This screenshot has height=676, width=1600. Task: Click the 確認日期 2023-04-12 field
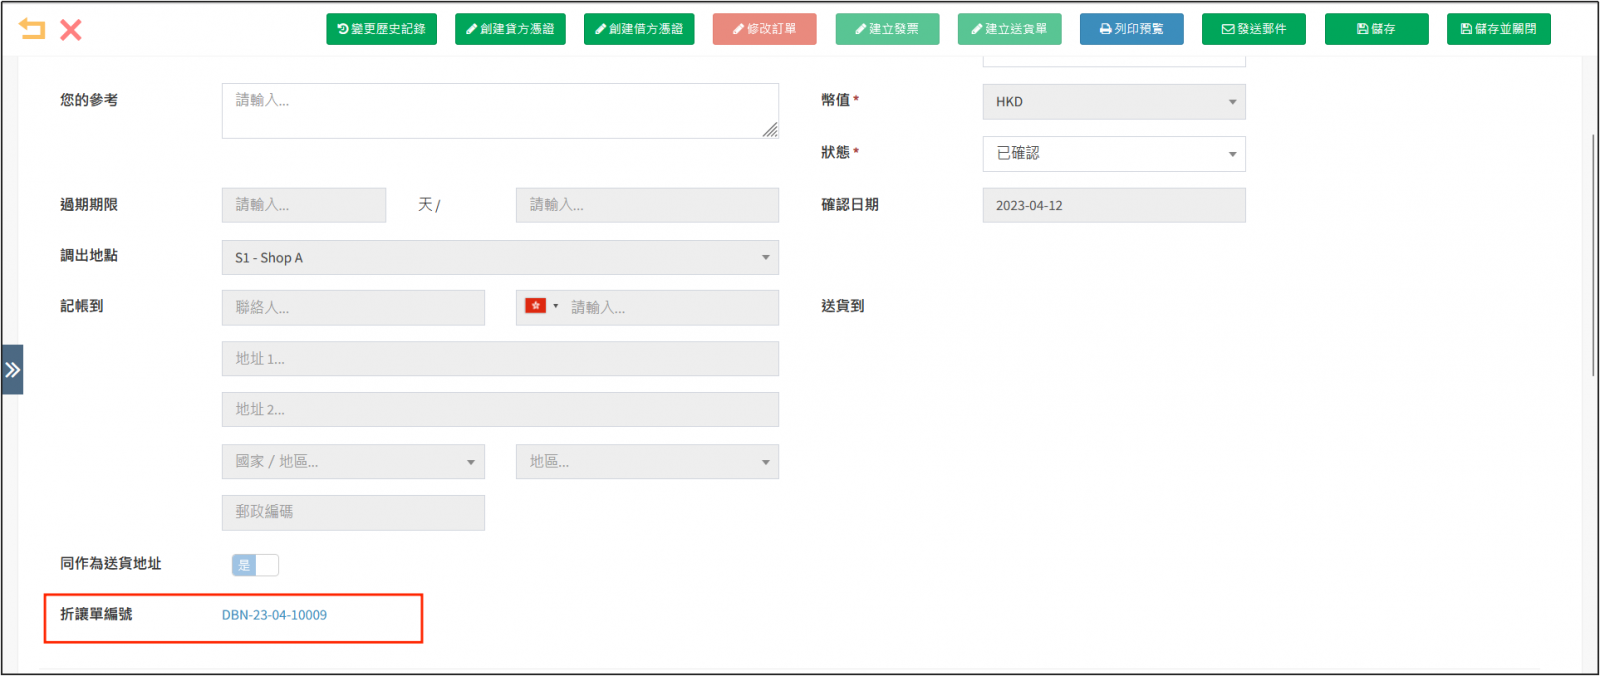point(1114,205)
